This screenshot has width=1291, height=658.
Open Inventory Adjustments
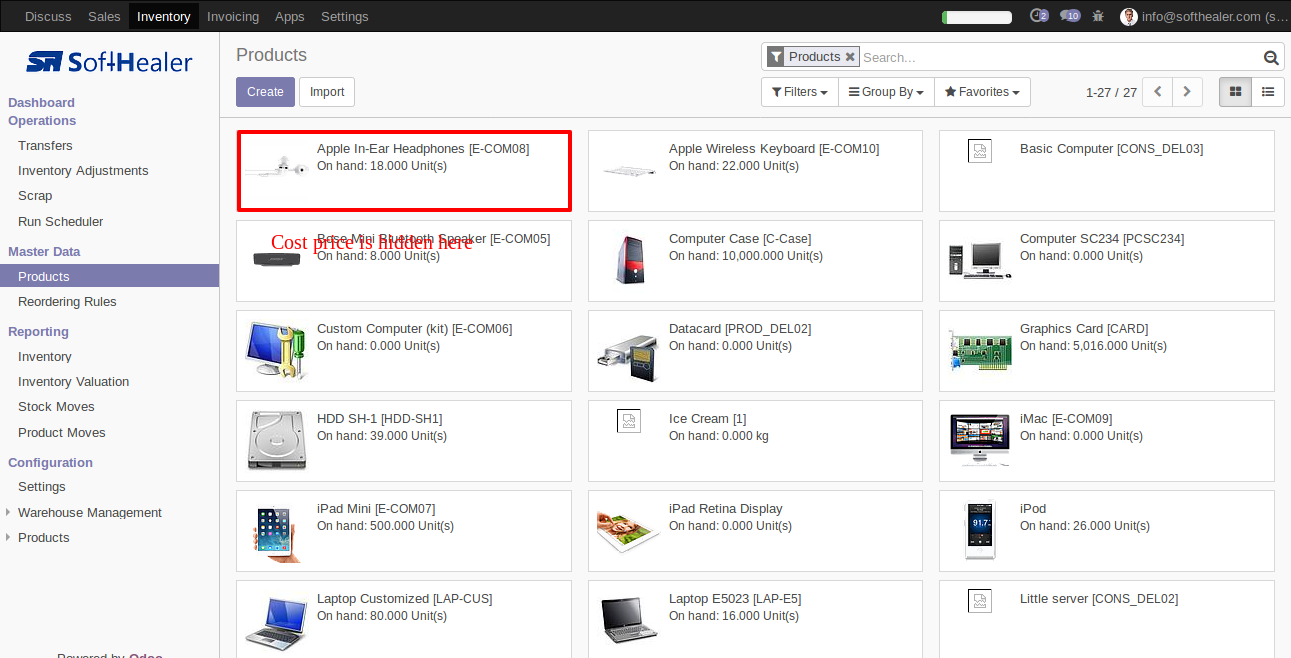pyautogui.click(x=83, y=170)
